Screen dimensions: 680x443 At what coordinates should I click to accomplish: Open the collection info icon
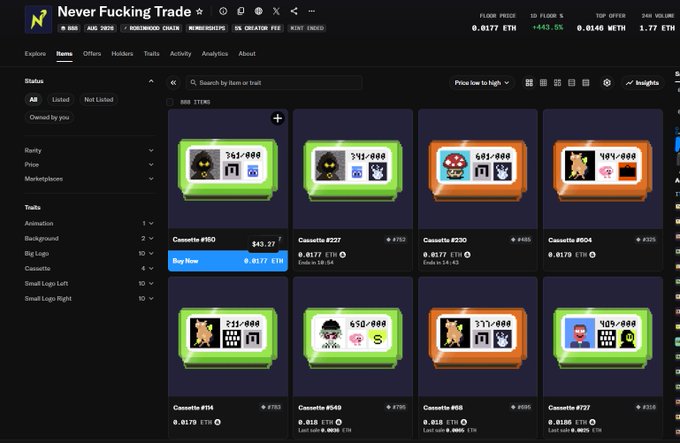(x=223, y=11)
